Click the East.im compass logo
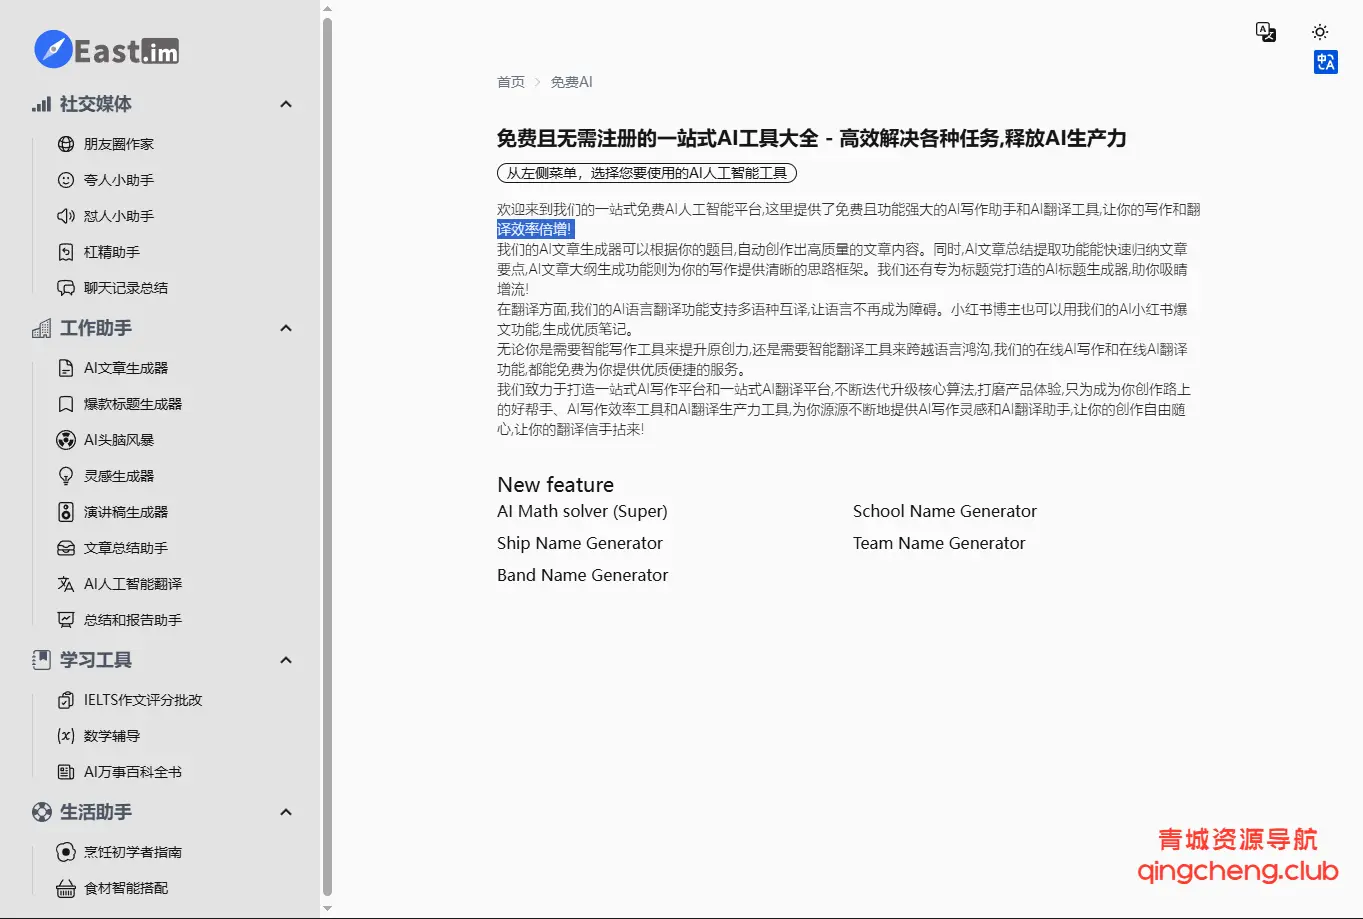 53,49
